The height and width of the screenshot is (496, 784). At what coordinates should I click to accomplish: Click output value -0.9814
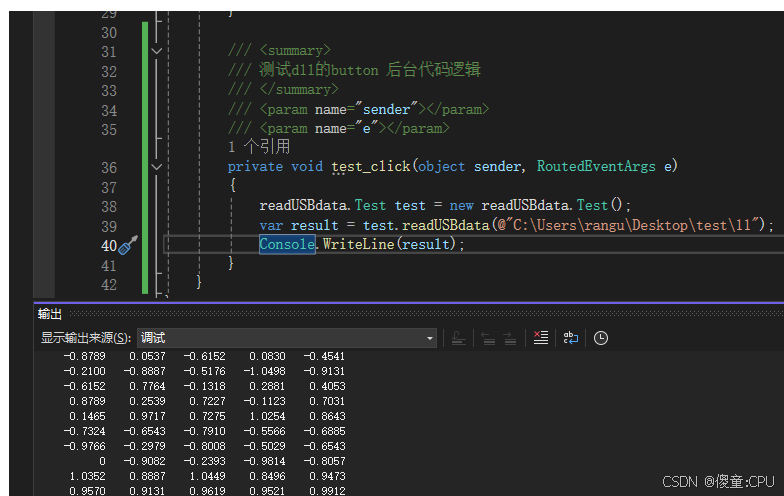click(264, 461)
